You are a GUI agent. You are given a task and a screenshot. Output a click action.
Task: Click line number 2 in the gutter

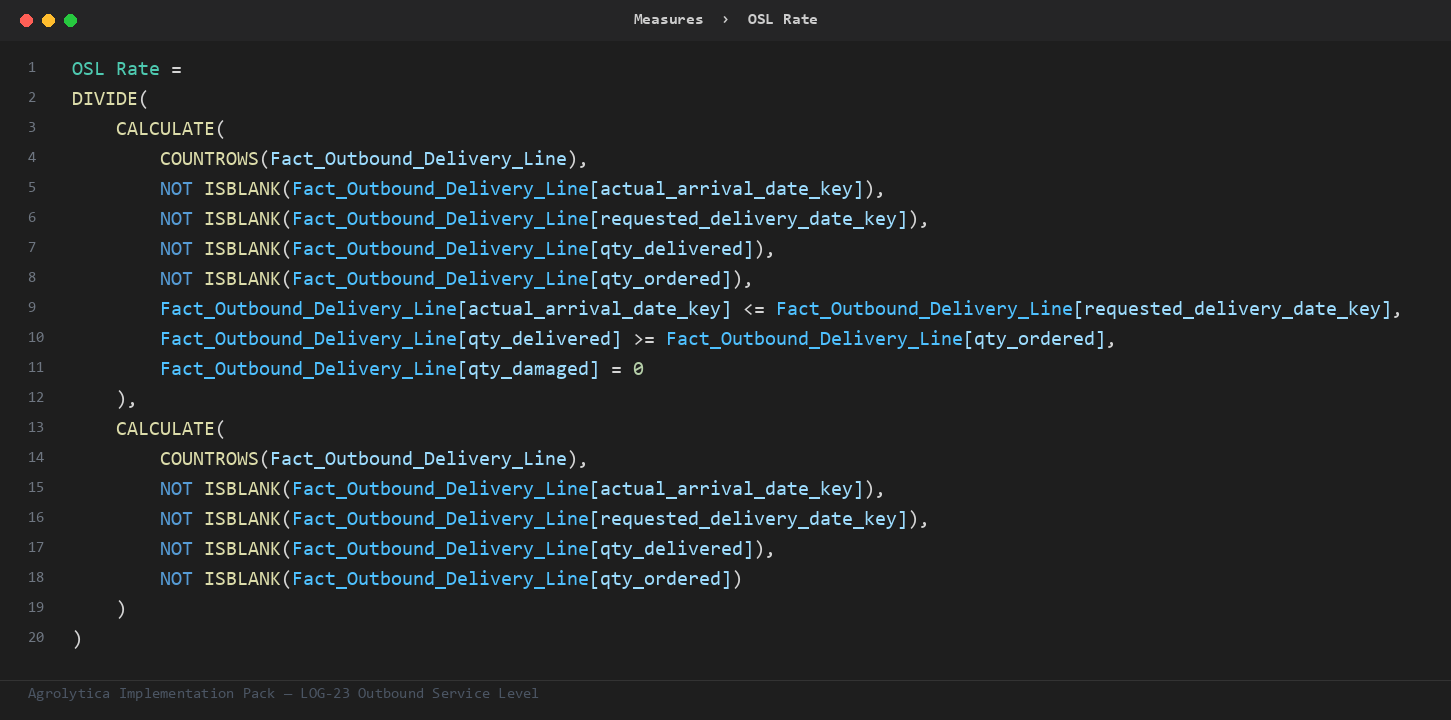point(32,97)
